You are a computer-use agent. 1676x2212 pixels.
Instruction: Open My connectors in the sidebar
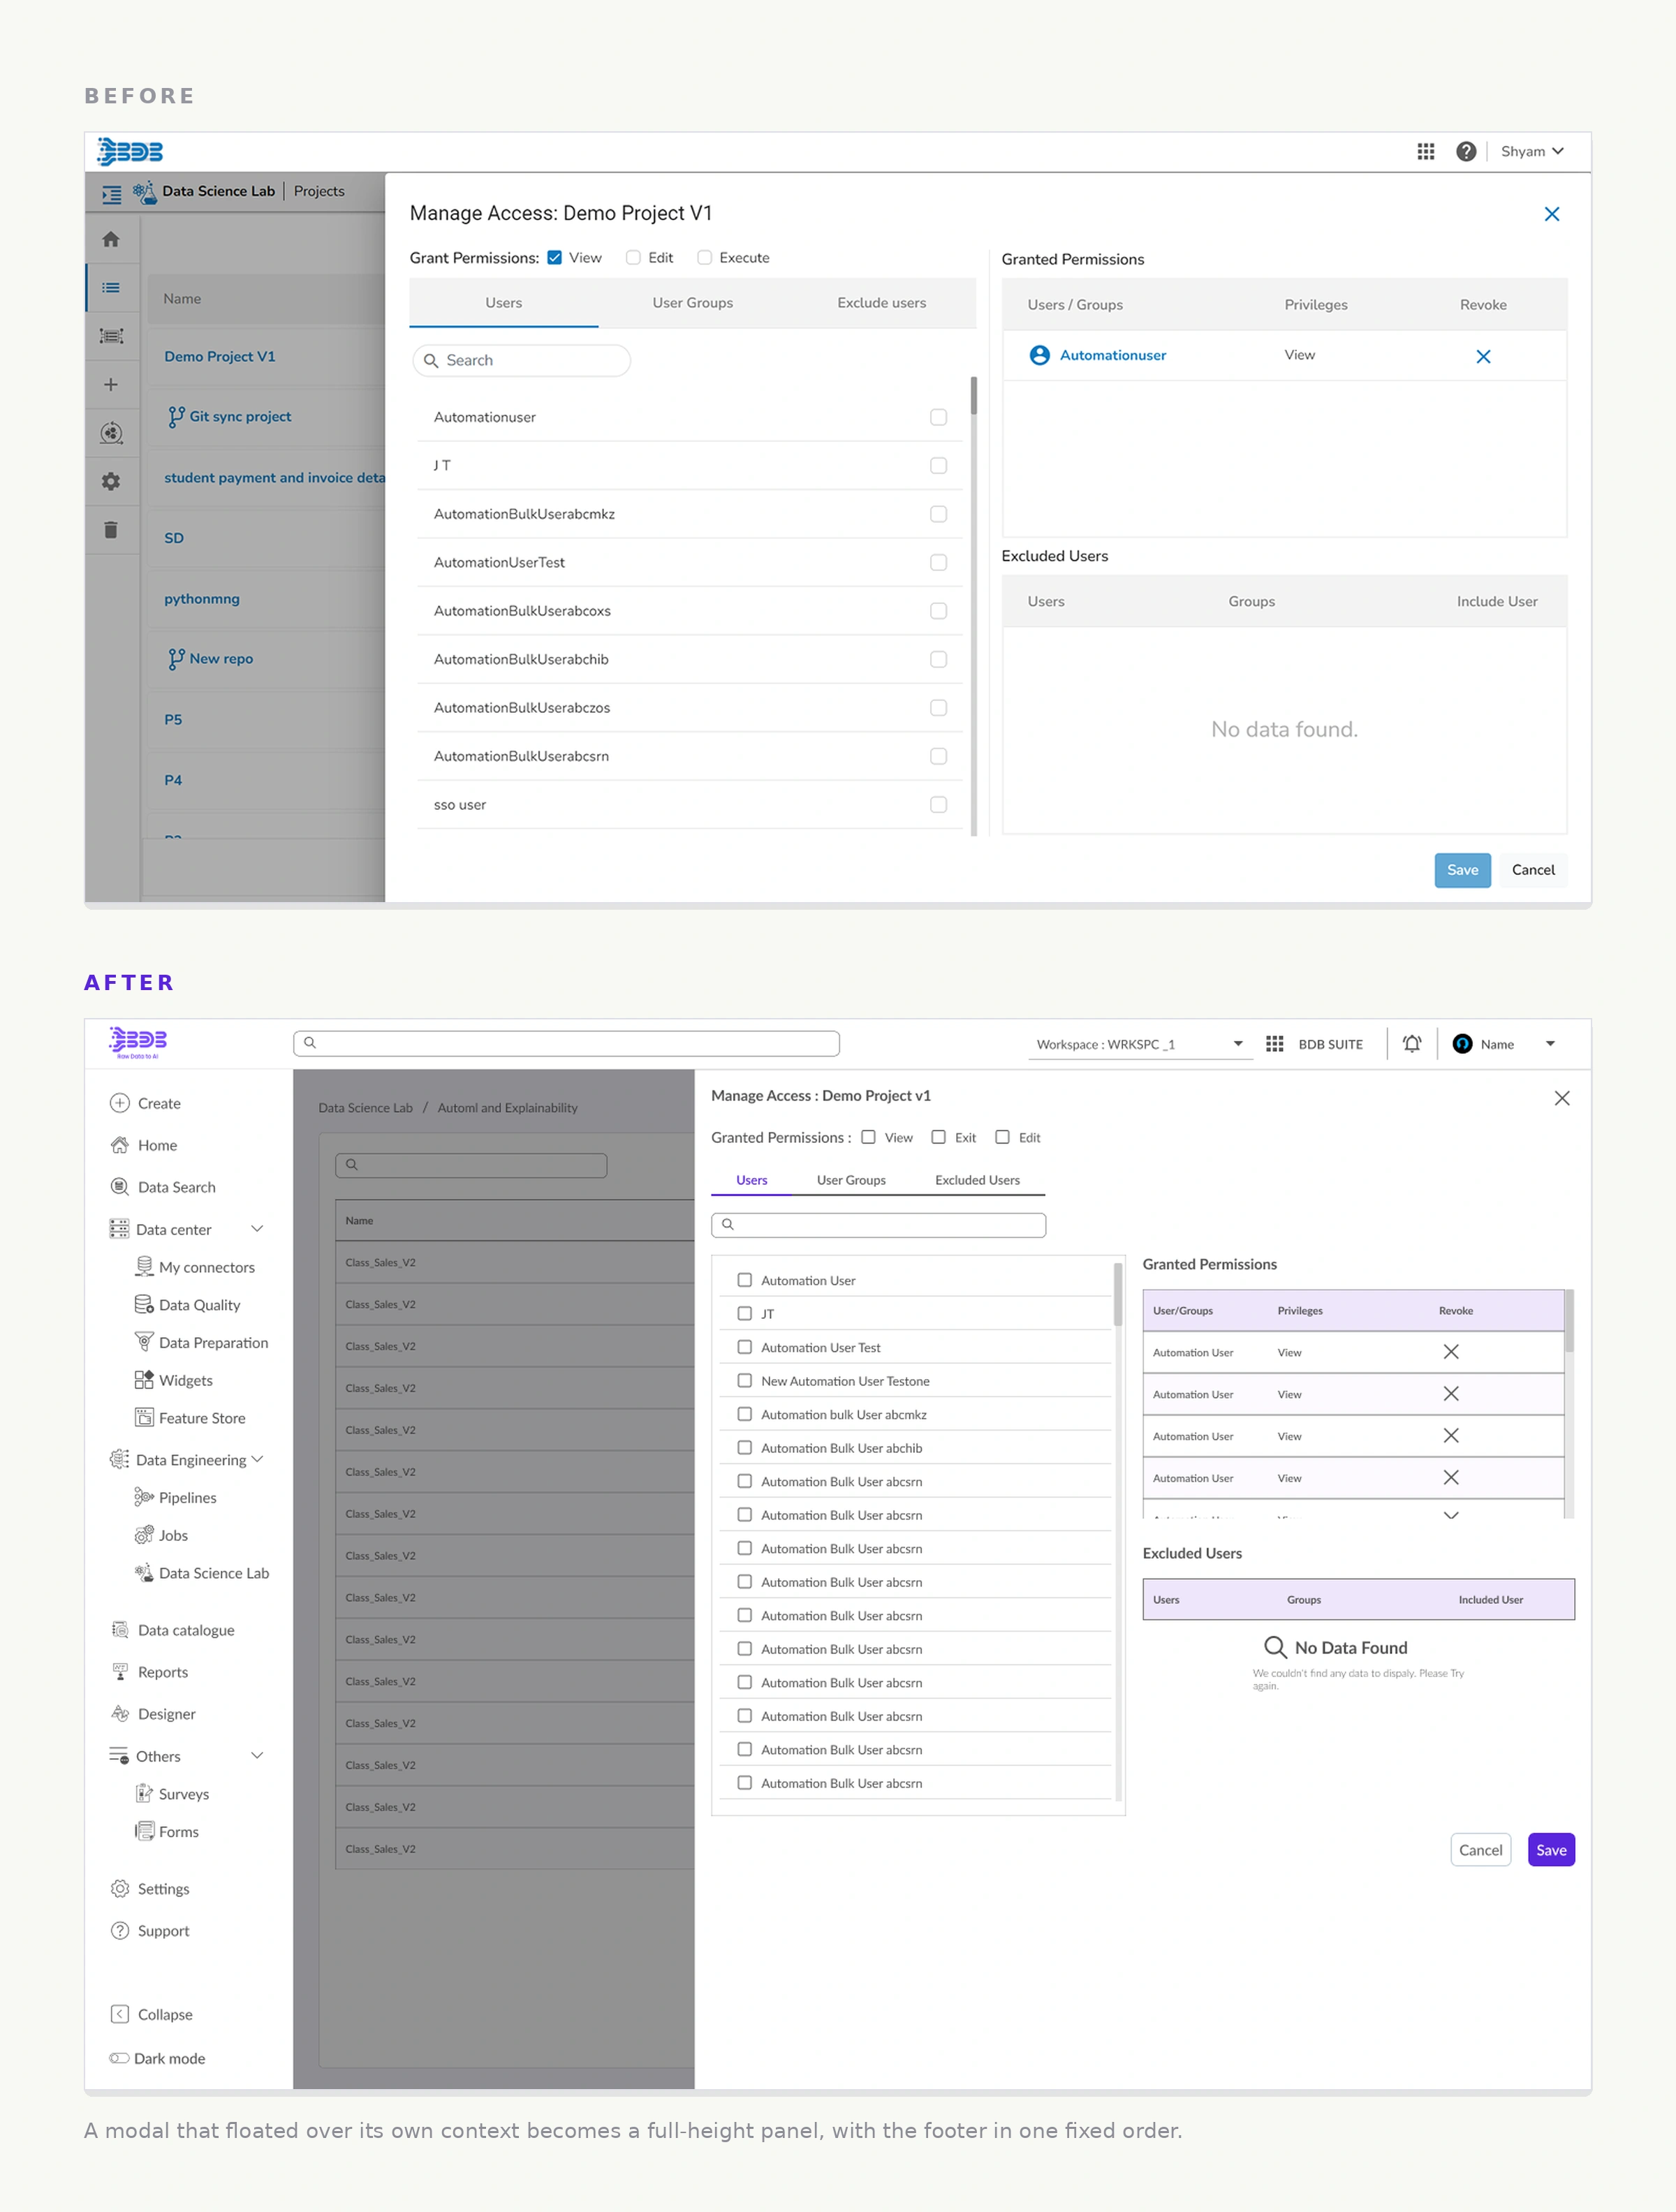click(206, 1267)
